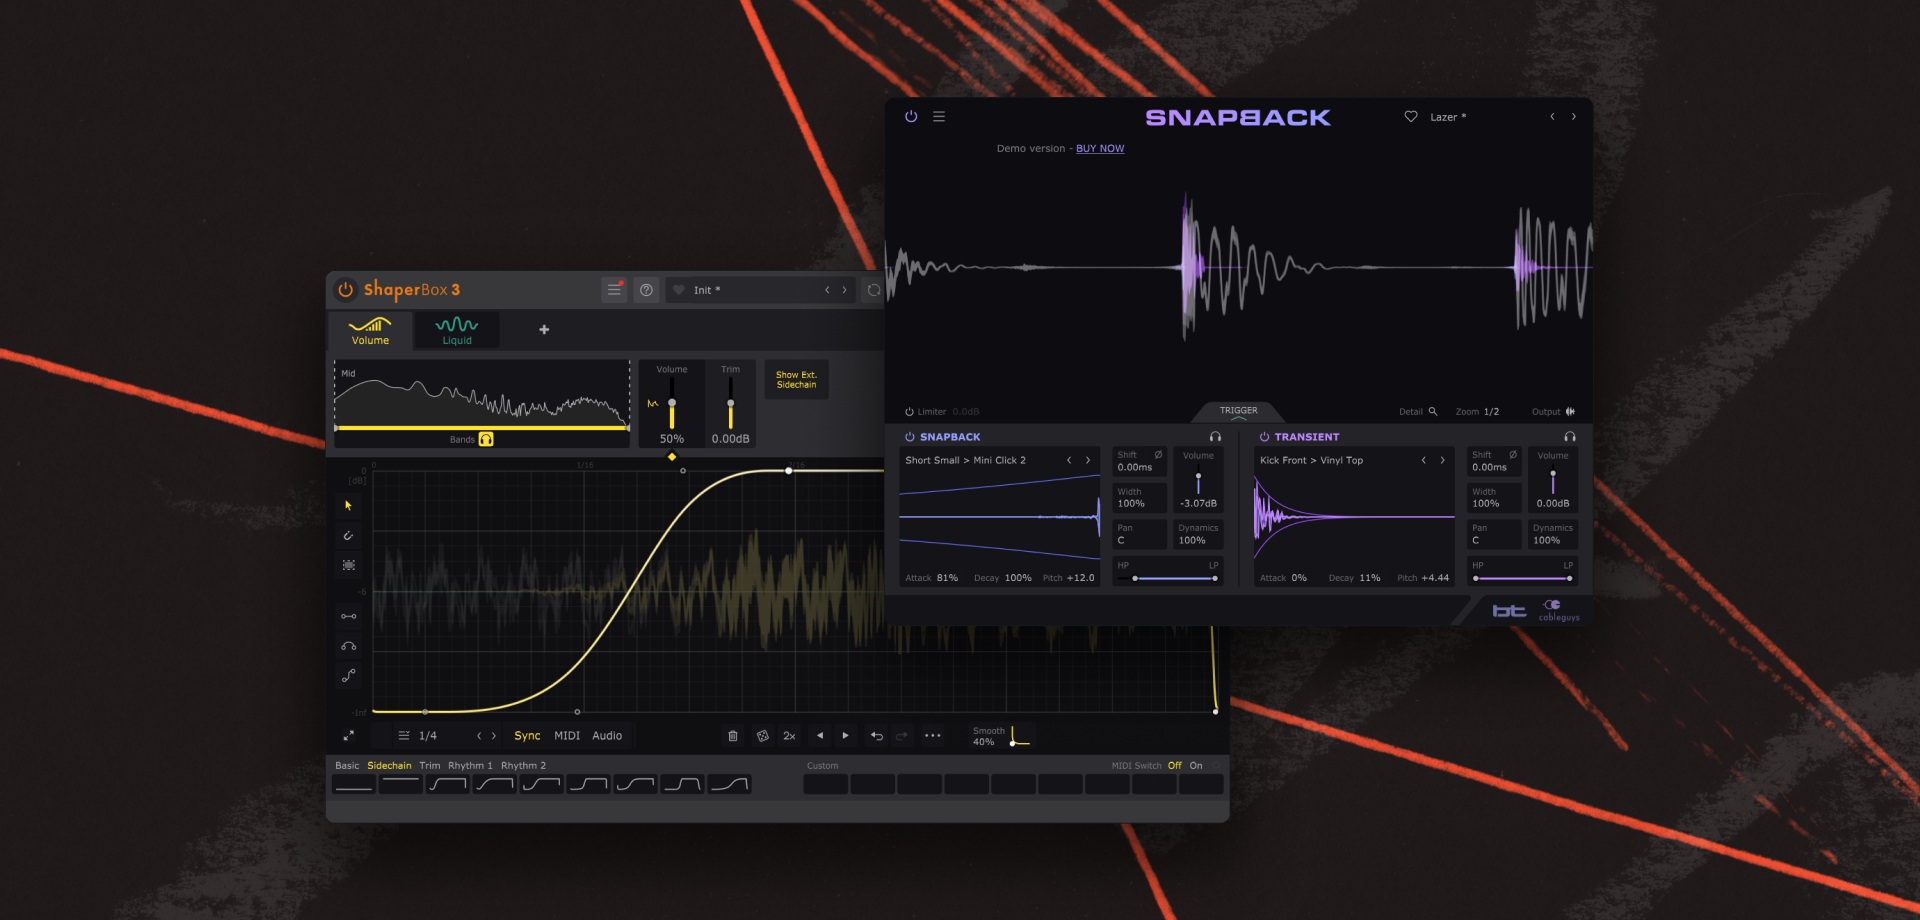
Task: Click the next sample arrow beside Vinyl Top
Action: tap(1443, 460)
